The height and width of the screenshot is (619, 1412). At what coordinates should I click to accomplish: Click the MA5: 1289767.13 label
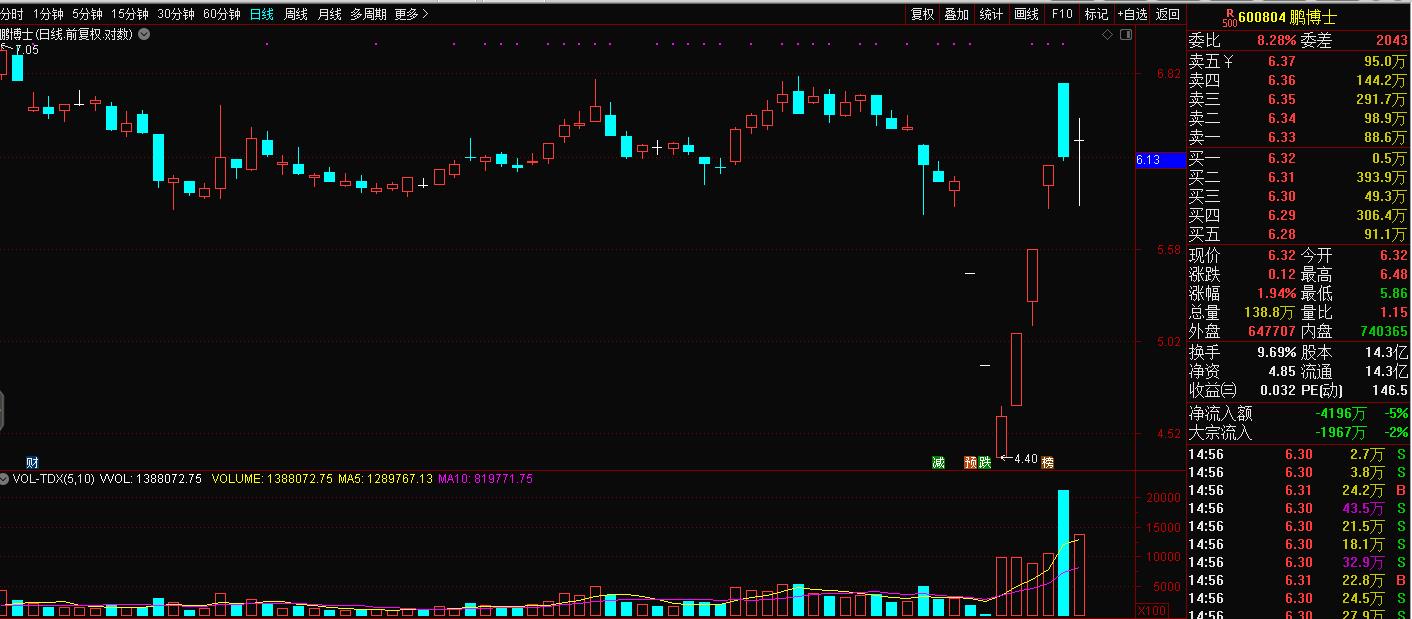(x=385, y=480)
